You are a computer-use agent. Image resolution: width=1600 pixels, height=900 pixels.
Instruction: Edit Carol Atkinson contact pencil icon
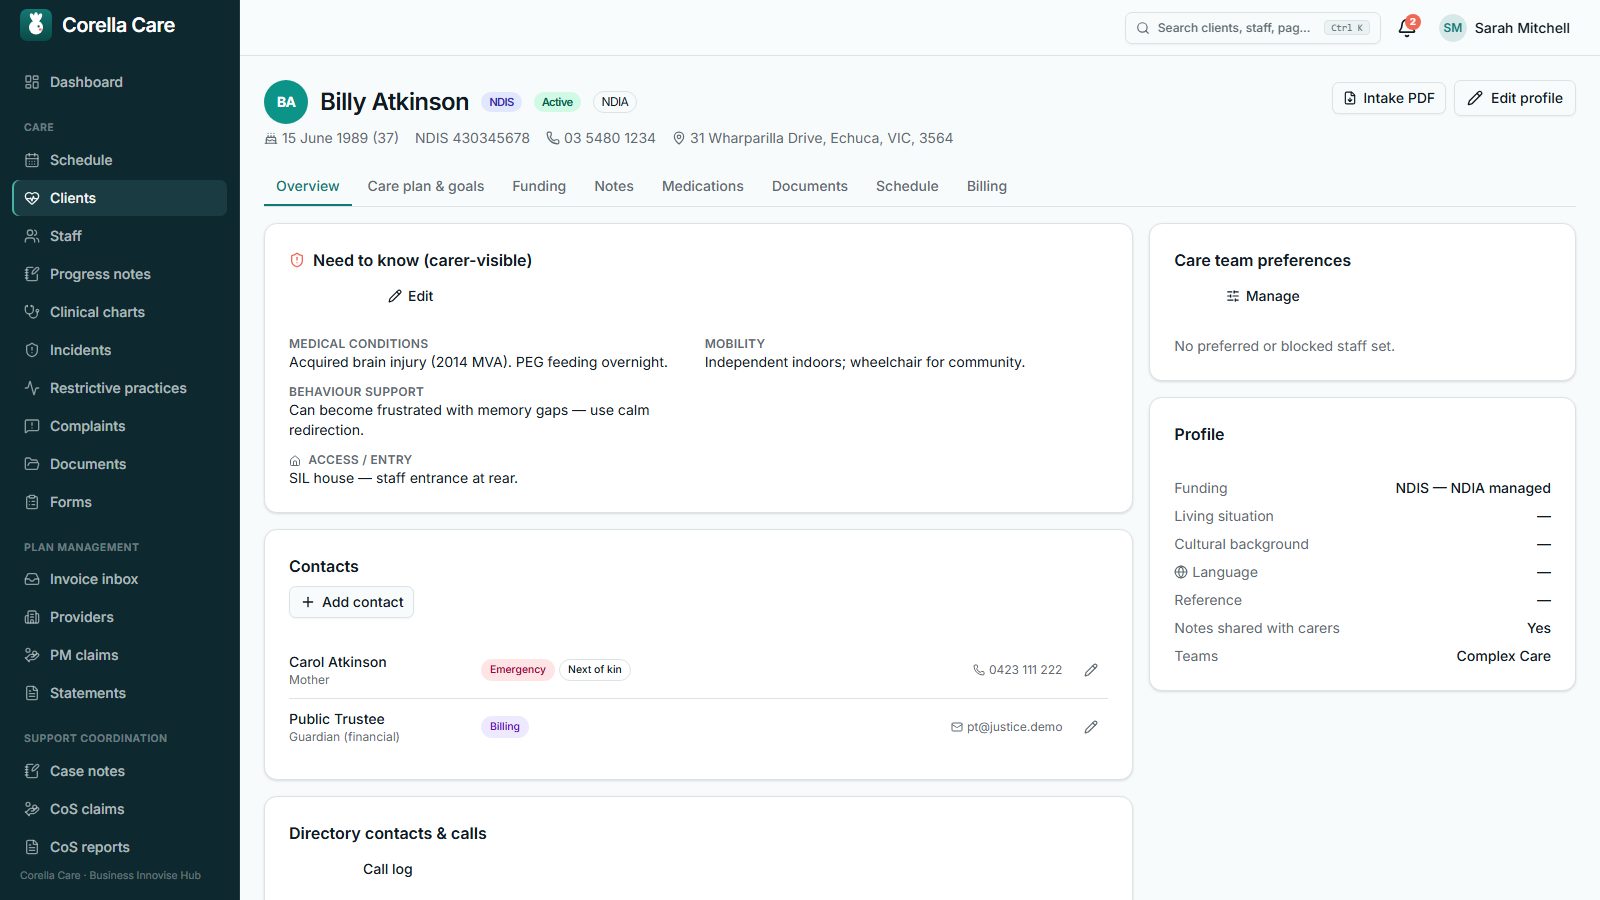[x=1091, y=670]
